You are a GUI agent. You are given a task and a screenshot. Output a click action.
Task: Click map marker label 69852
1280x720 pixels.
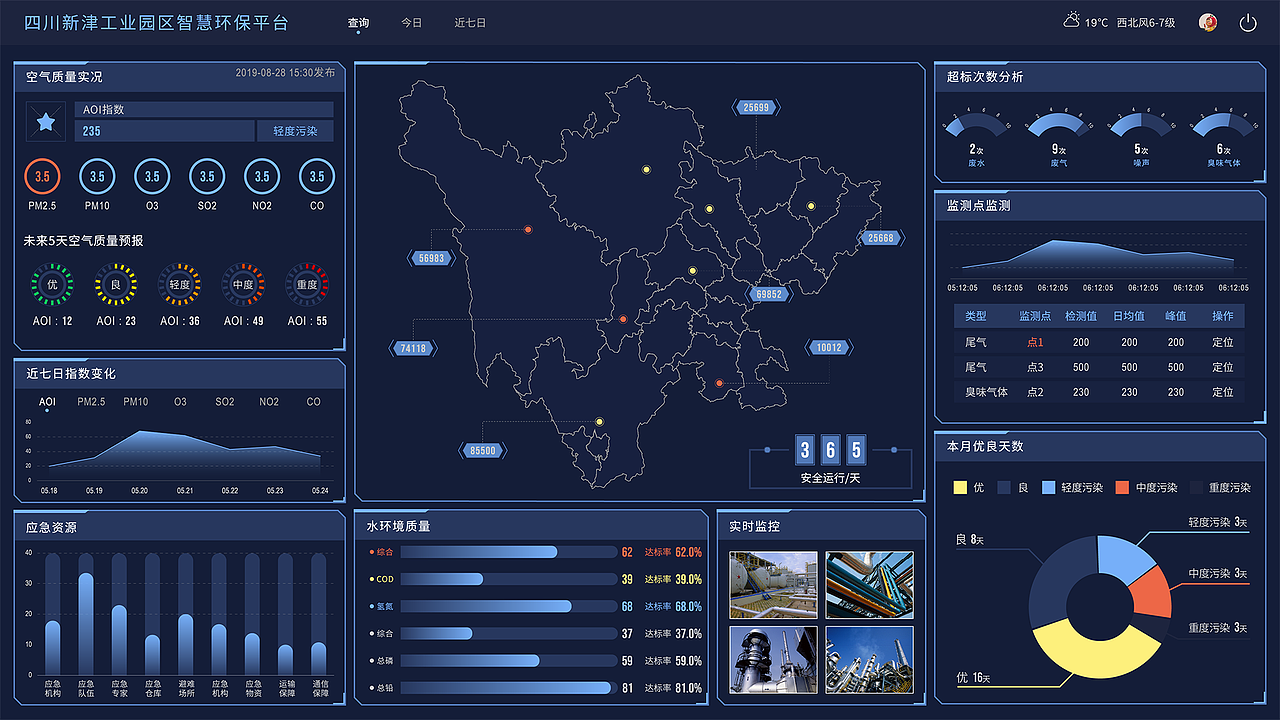coord(769,295)
